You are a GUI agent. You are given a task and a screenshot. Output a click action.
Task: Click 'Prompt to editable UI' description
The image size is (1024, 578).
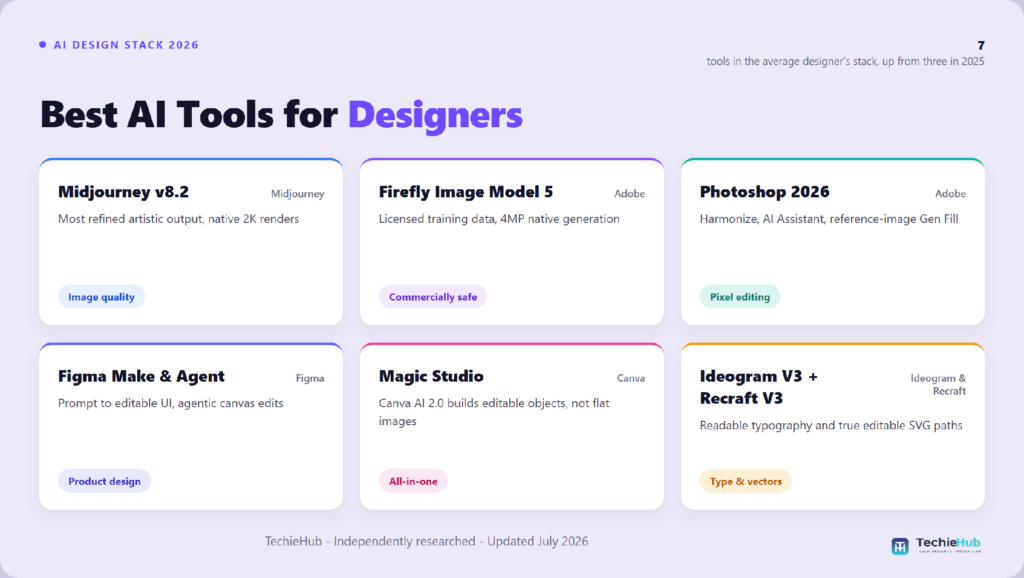170,404
